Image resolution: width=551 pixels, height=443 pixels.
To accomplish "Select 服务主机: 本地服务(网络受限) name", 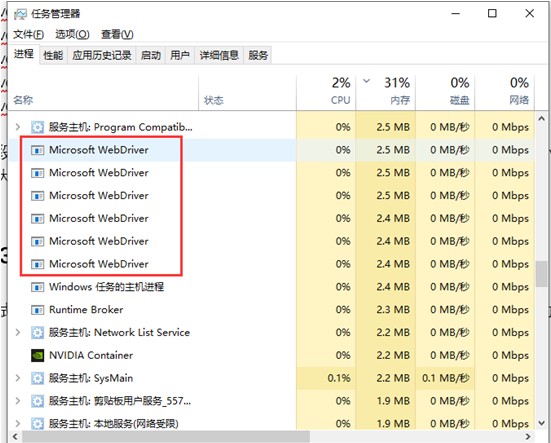I will click(x=114, y=424).
